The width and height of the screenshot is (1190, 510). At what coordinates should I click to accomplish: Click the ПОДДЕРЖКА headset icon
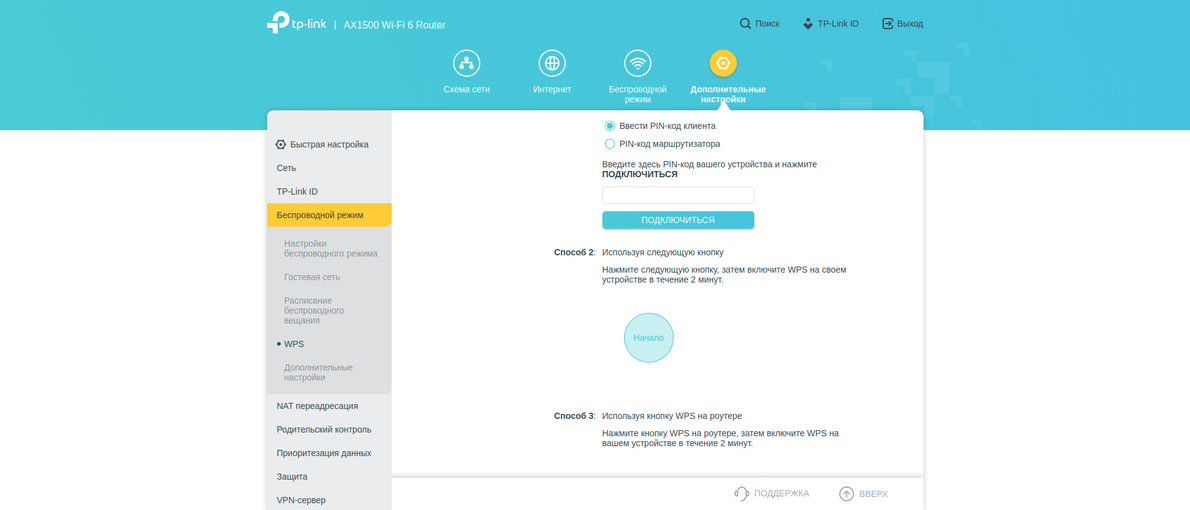(741, 493)
